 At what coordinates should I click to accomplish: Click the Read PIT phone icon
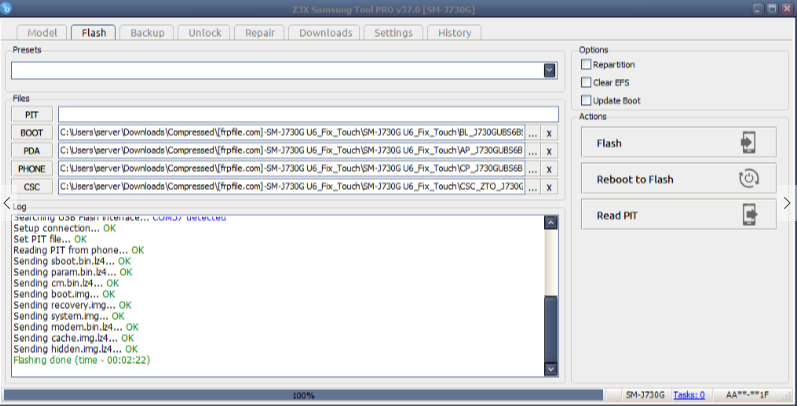[x=750, y=214]
